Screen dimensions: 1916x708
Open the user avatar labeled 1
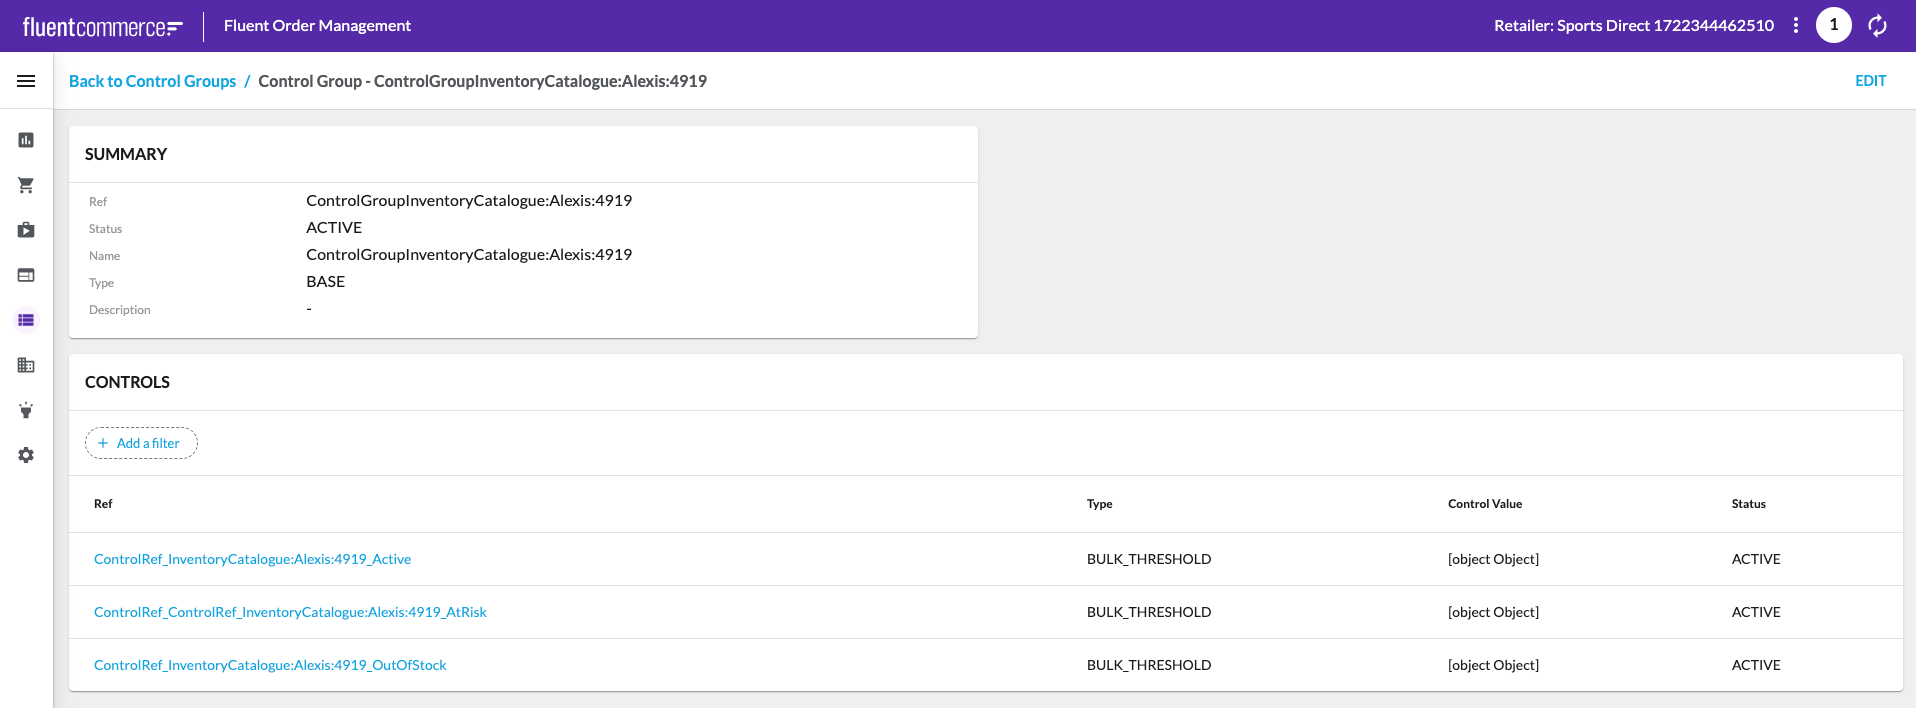tap(1833, 26)
